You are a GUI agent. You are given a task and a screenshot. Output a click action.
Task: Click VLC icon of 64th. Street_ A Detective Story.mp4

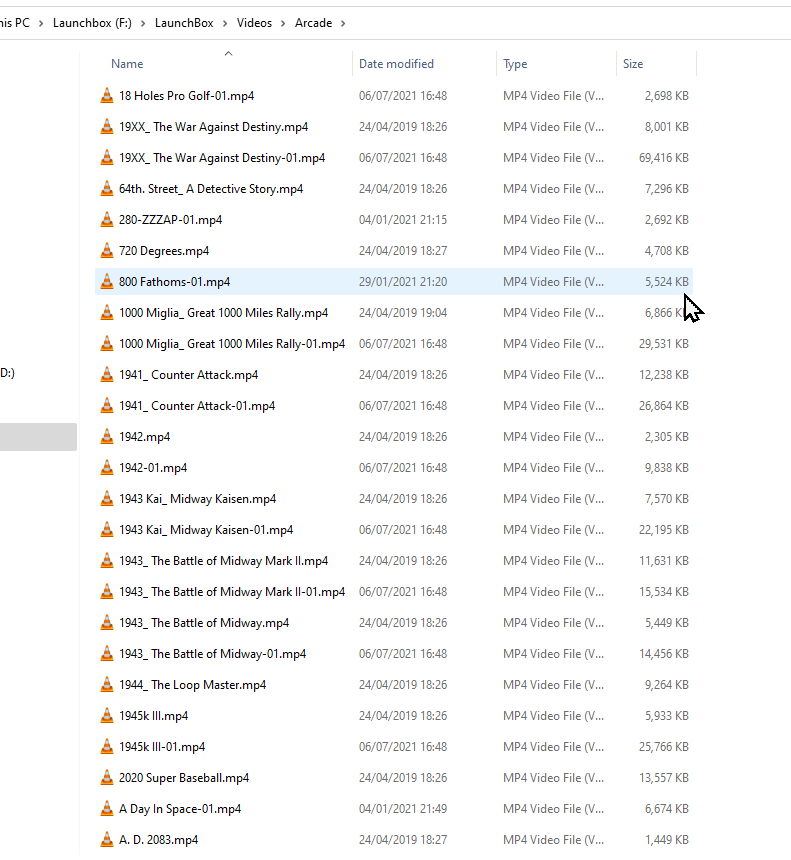tap(107, 189)
